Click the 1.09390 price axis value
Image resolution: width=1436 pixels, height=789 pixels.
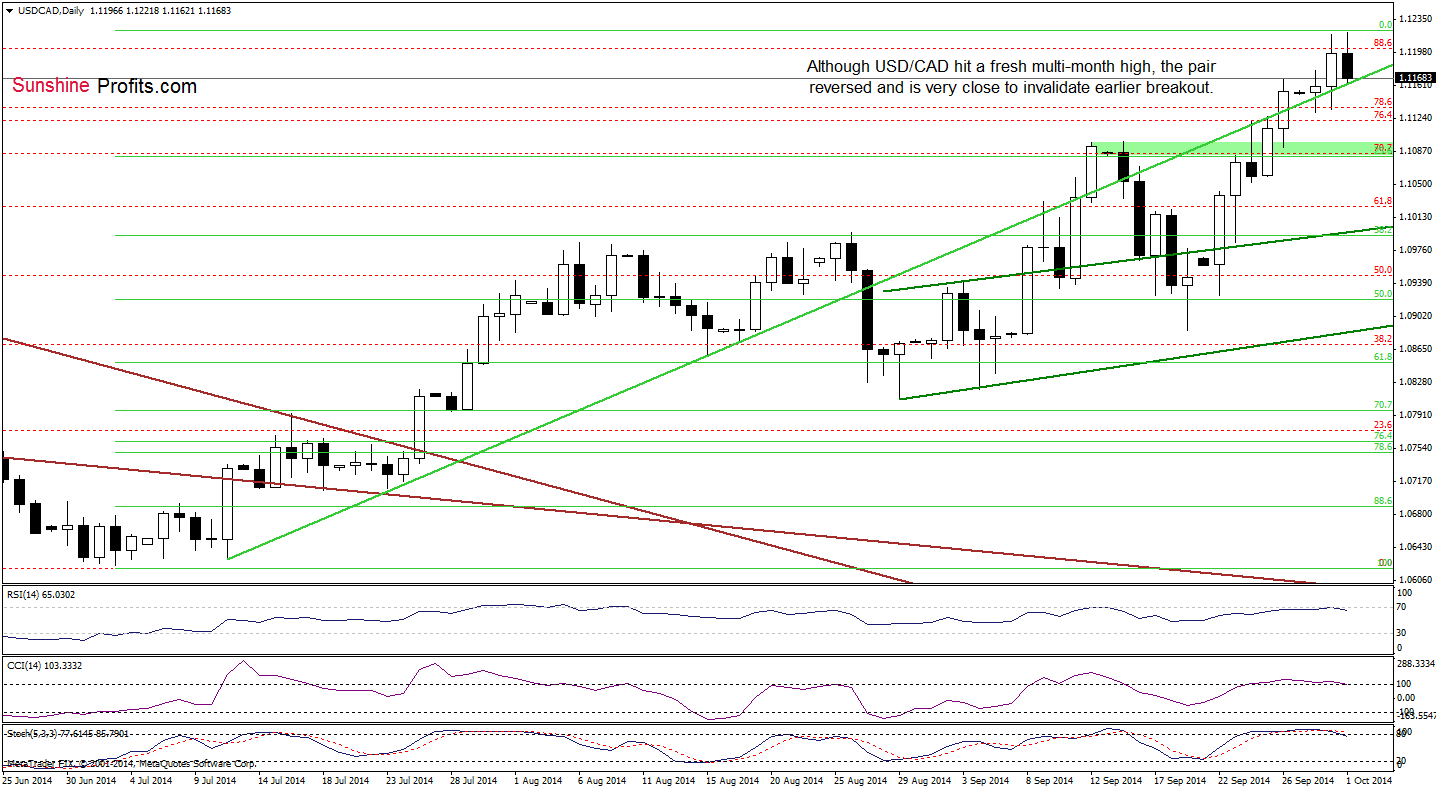point(1415,282)
